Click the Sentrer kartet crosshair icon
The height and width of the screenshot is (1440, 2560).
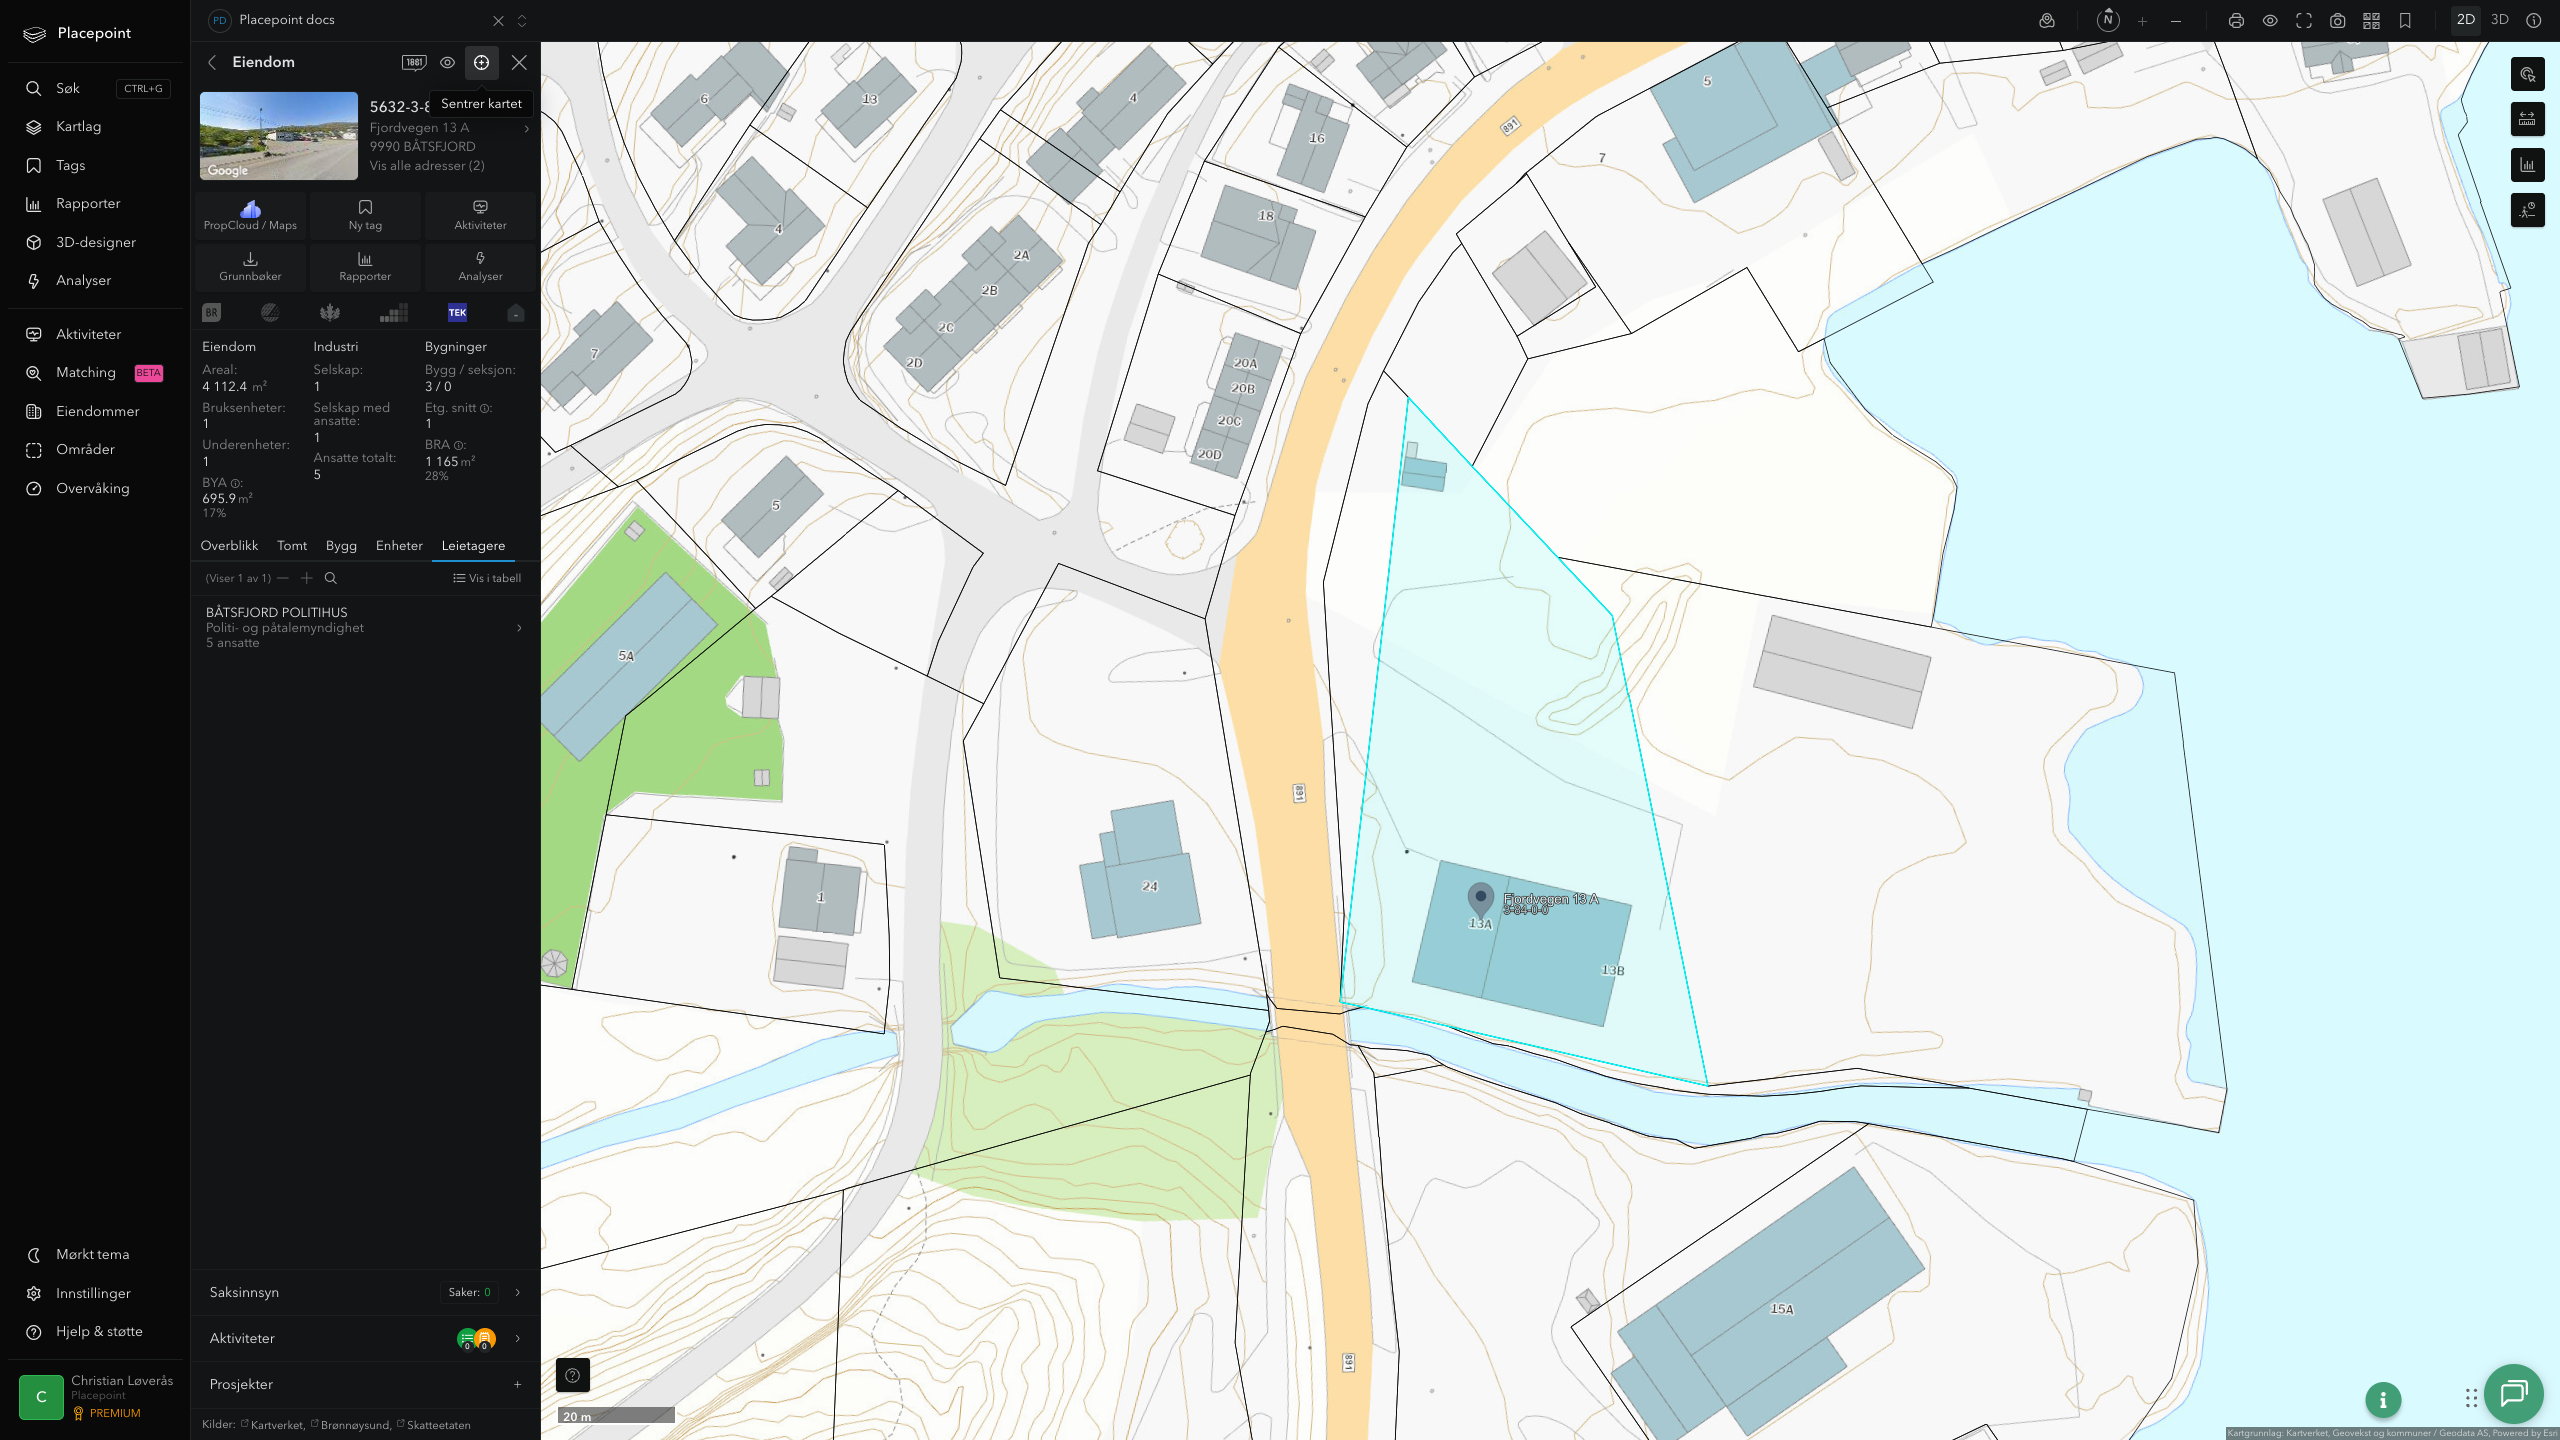[x=481, y=62]
